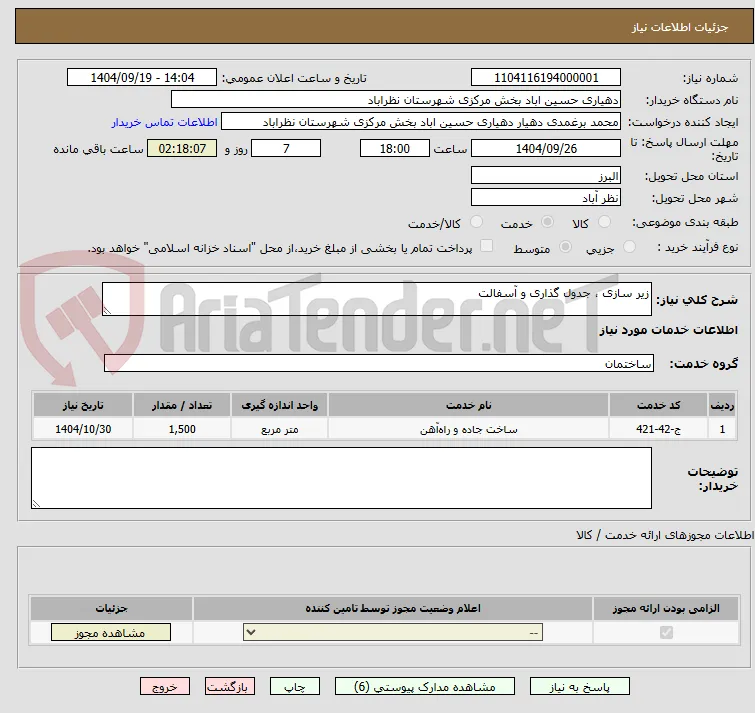Click the 18:00 deadline time field
755x713 pixels.
pyautogui.click(x=394, y=149)
